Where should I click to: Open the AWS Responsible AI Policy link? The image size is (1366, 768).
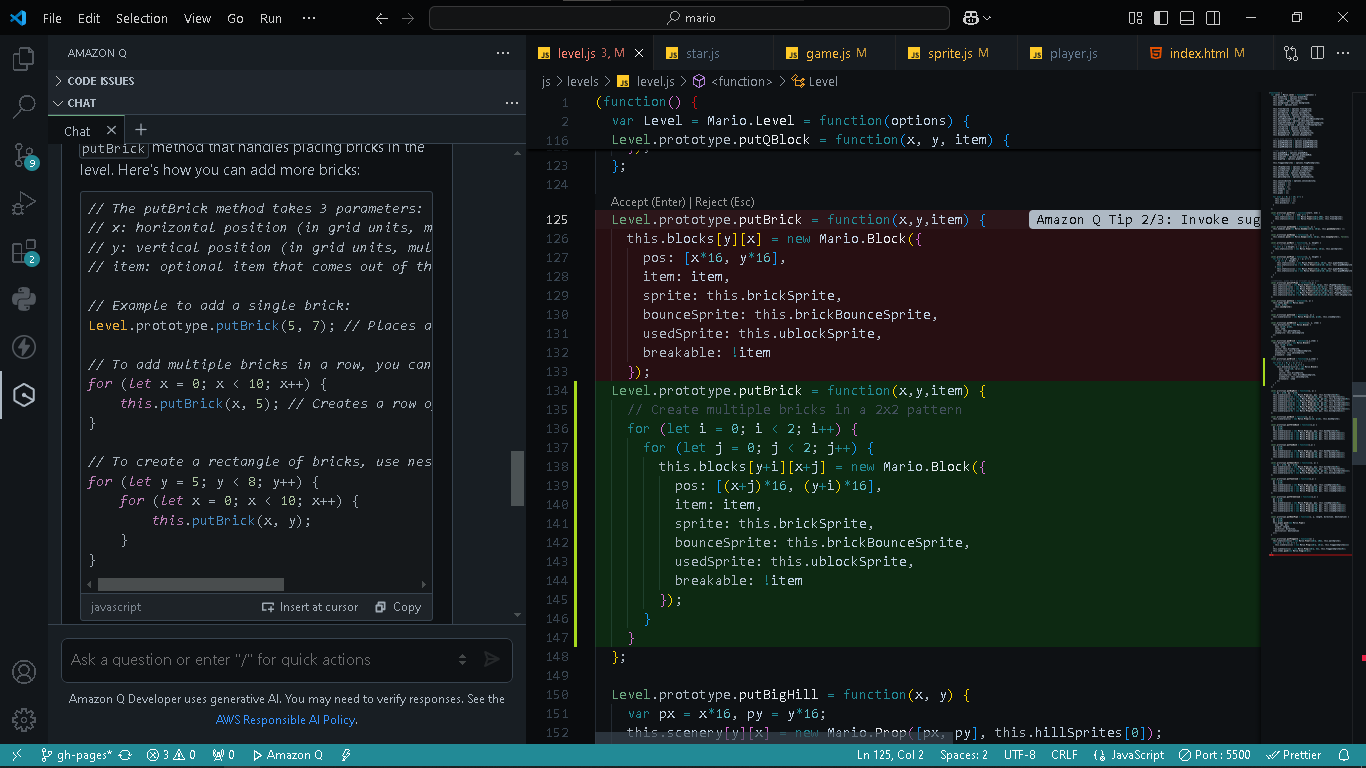285,720
